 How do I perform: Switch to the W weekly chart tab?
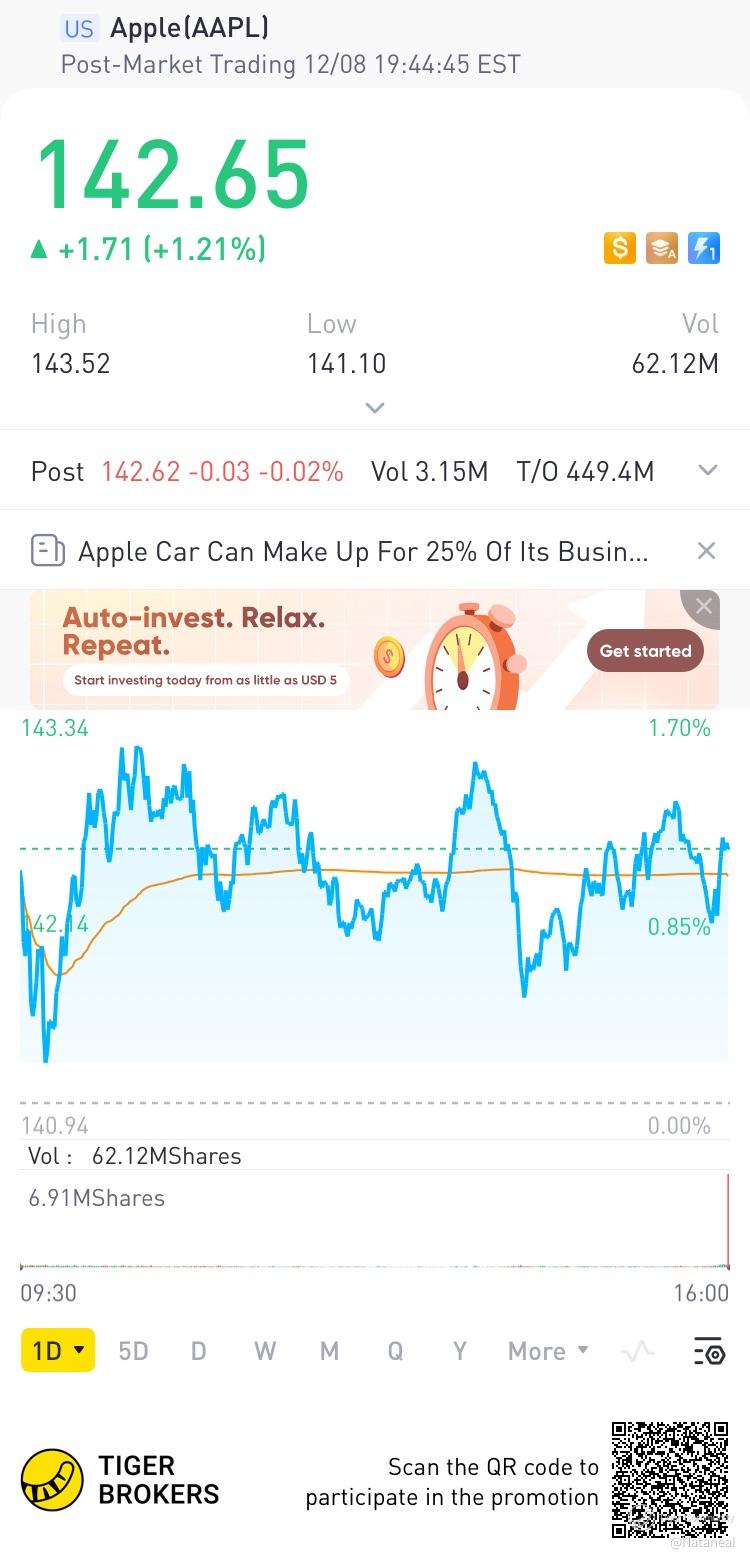264,1351
